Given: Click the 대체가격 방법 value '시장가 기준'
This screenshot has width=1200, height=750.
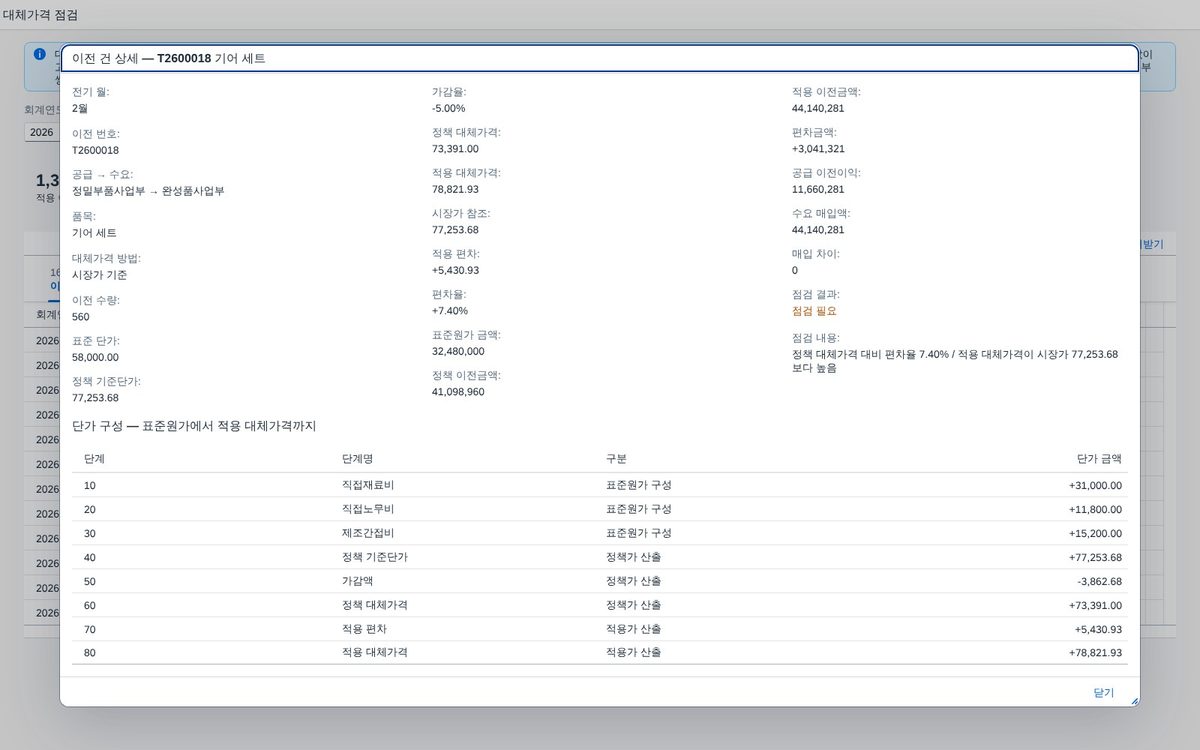Looking at the screenshot, I should point(99,275).
